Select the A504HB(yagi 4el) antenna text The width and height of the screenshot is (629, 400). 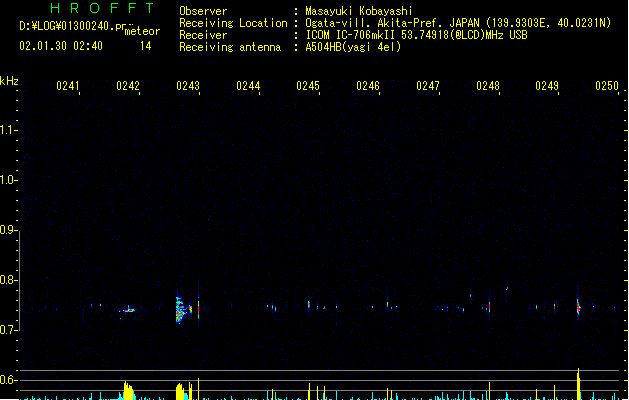[x=353, y=47]
